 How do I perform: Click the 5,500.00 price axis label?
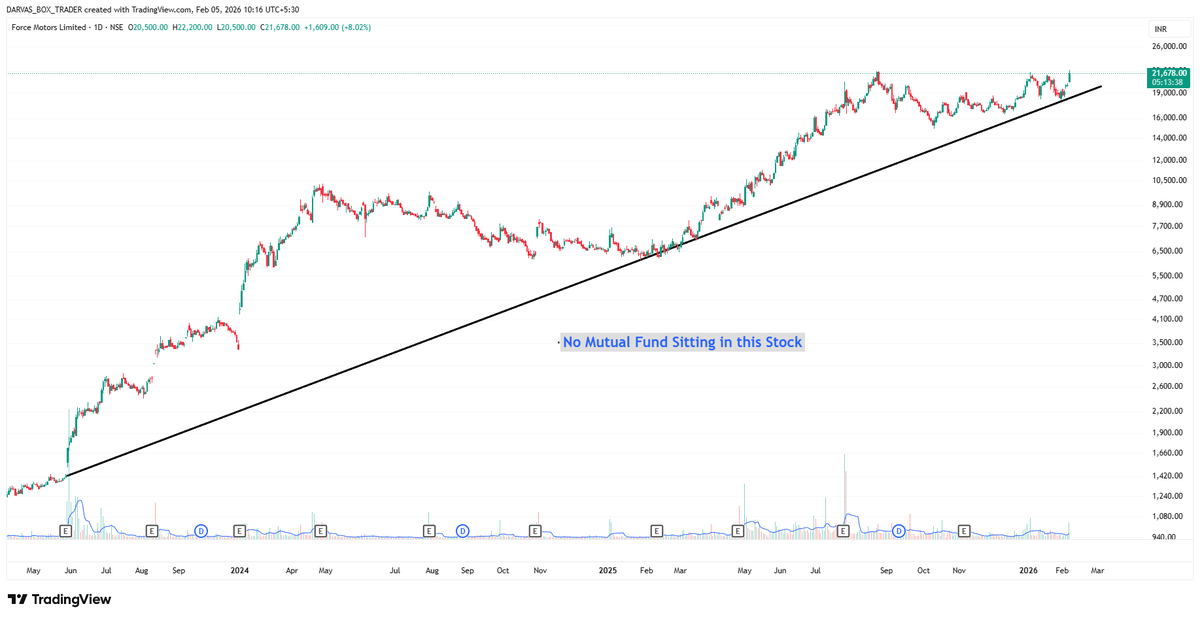[x=1169, y=275]
